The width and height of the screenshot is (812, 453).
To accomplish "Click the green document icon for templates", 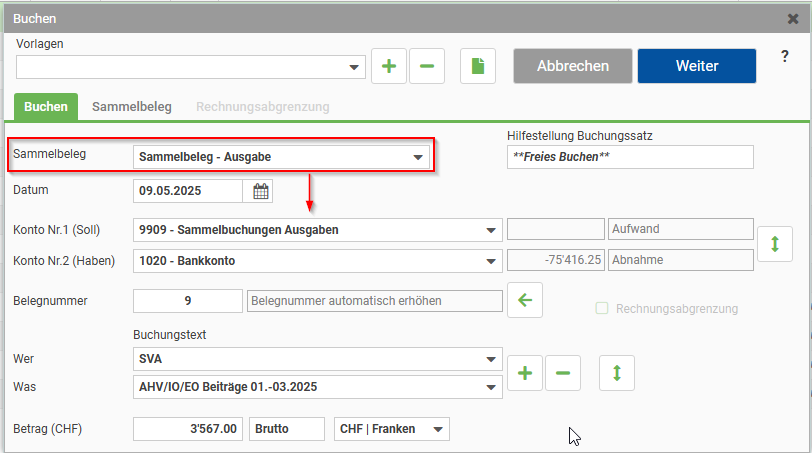I will click(478, 66).
